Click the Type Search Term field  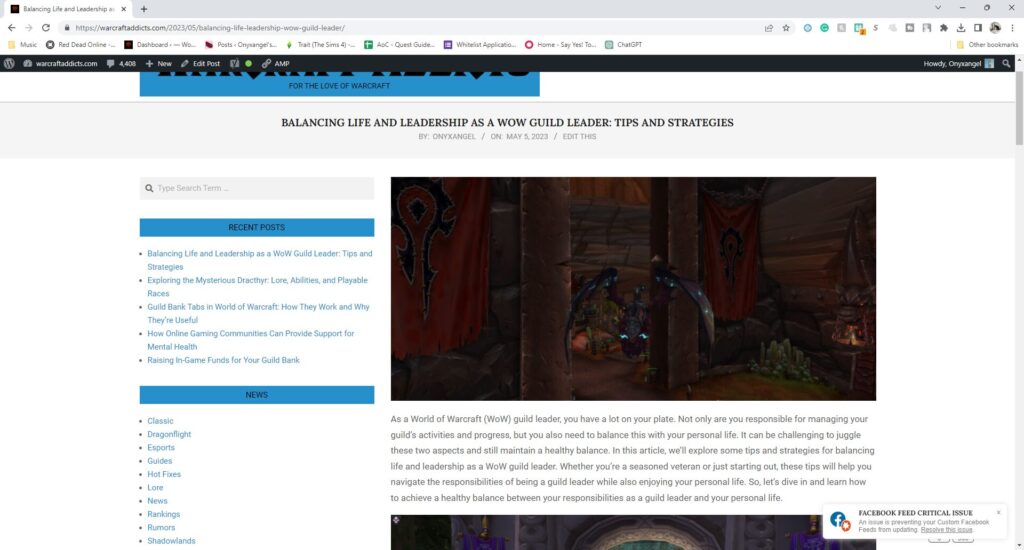coord(257,188)
